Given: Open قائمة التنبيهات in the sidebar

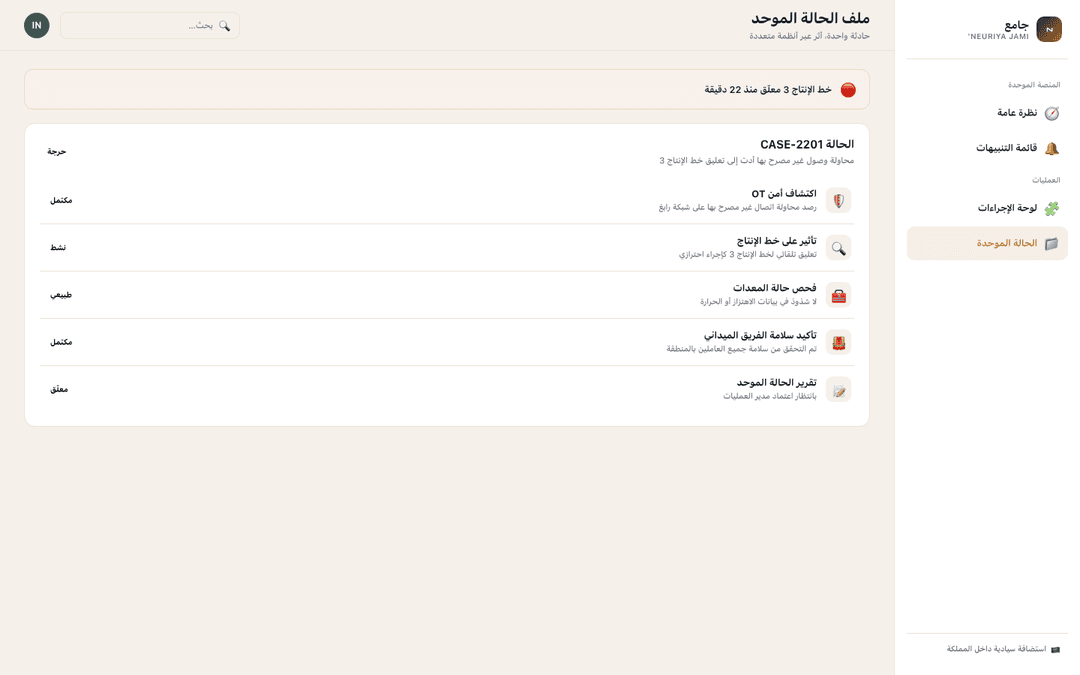Looking at the screenshot, I should point(987,148).
